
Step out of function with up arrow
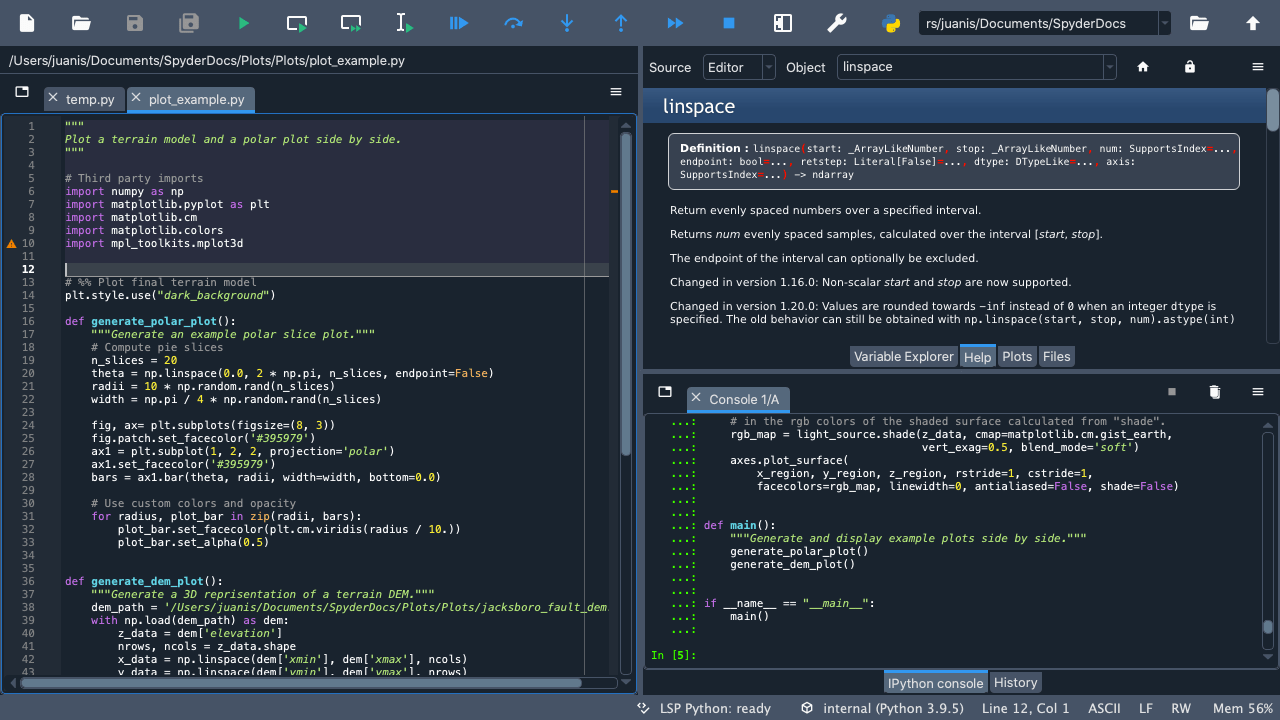point(621,23)
